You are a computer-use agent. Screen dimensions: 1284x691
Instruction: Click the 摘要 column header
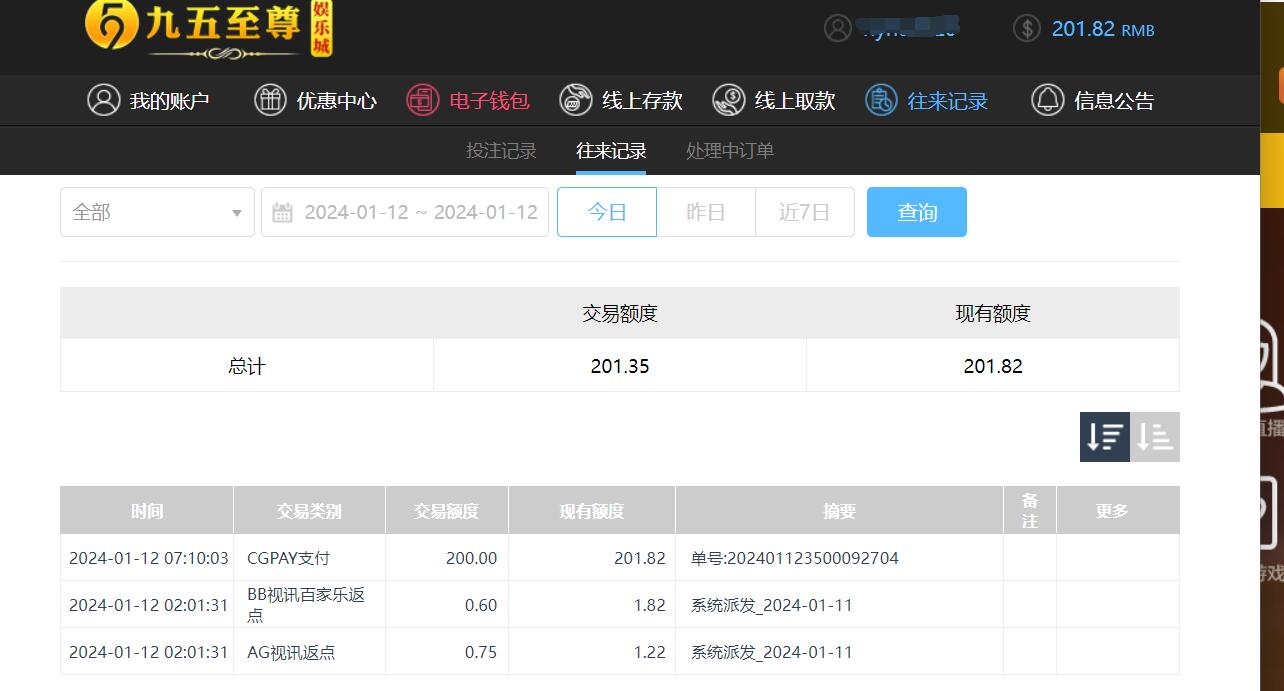click(x=839, y=510)
